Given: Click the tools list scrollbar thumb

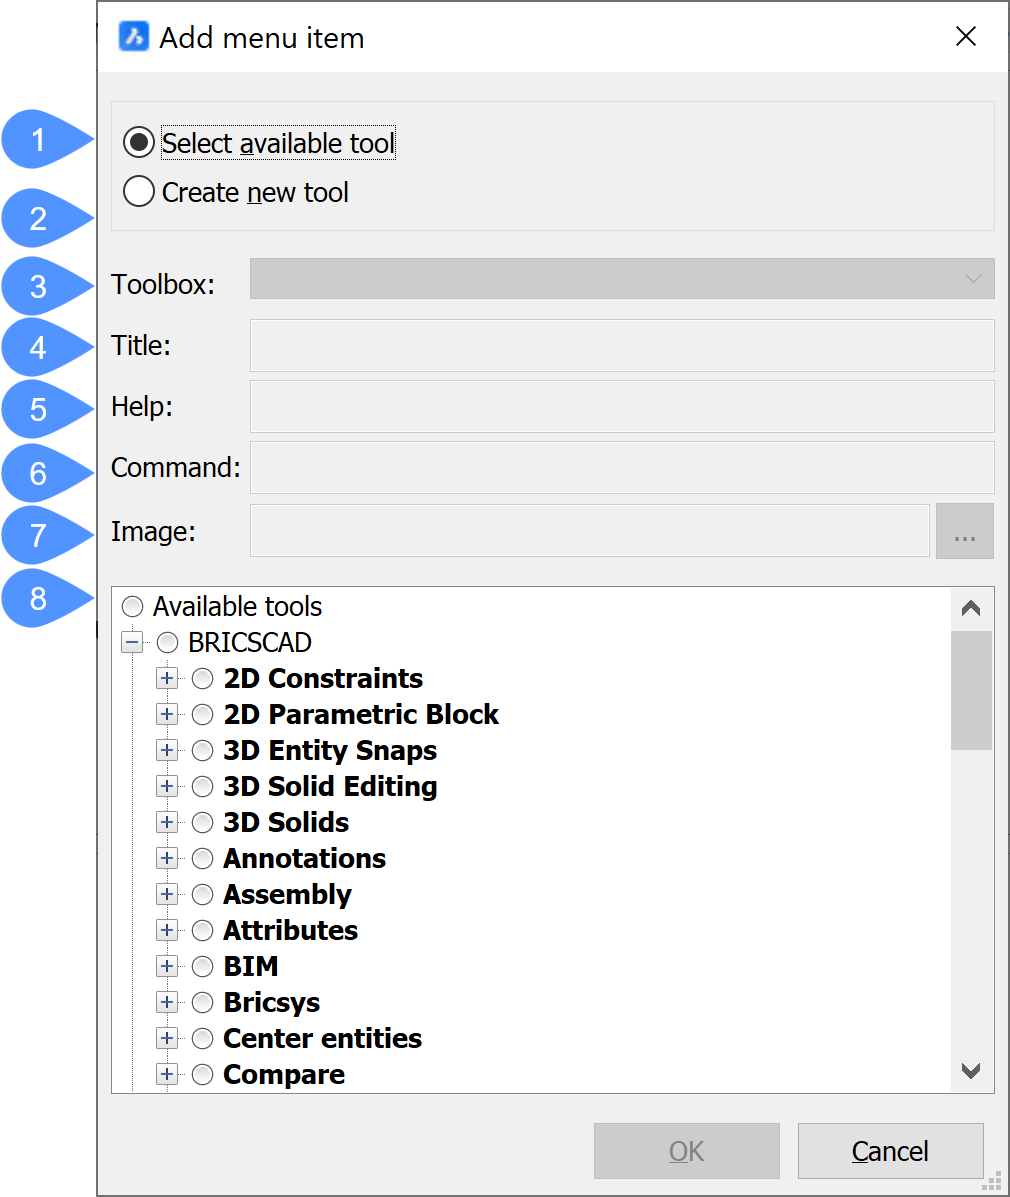Looking at the screenshot, I should point(970,690).
